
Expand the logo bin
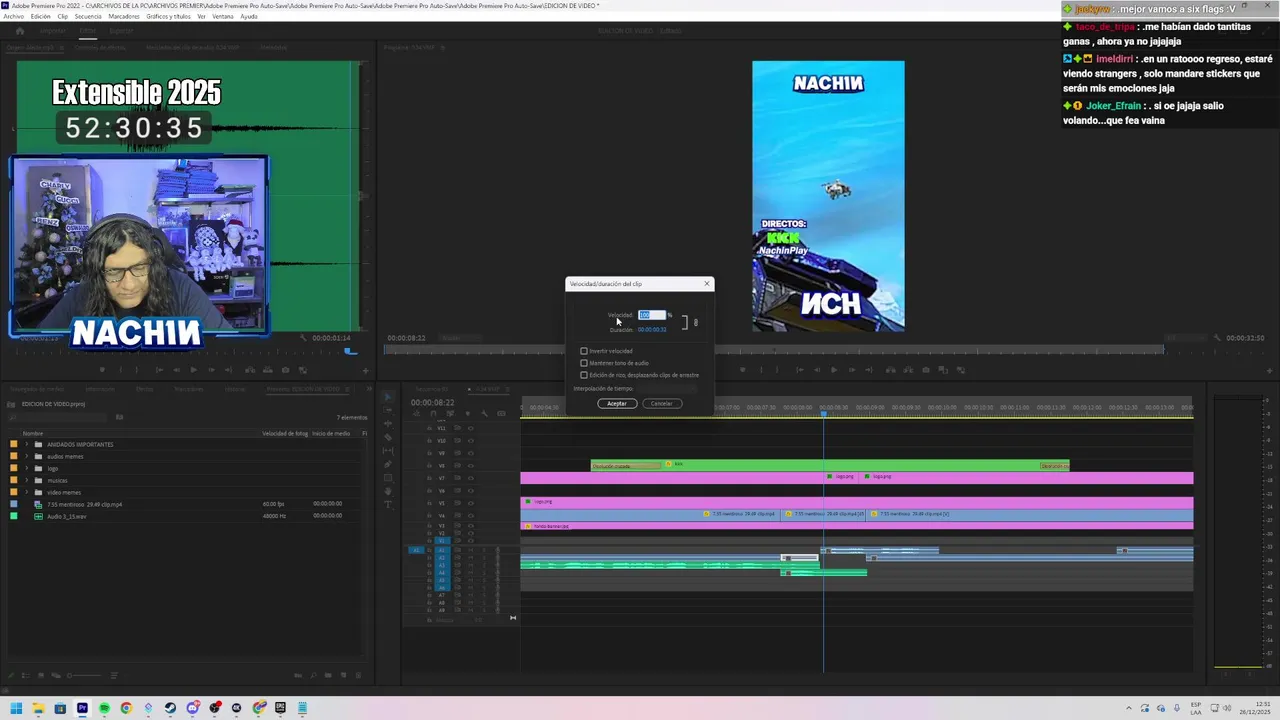click(27, 468)
